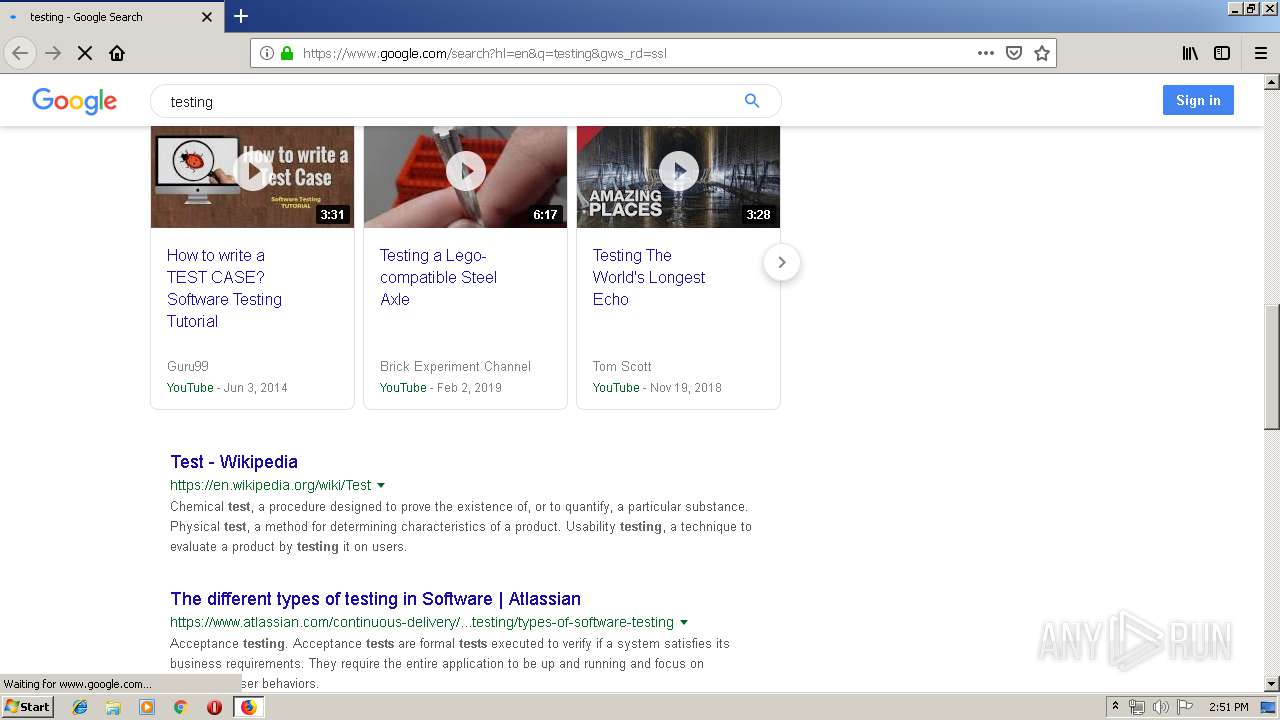Click the en.wikipedia.org/wiki/Test URL text
This screenshot has width=1280, height=720.
(x=270, y=485)
